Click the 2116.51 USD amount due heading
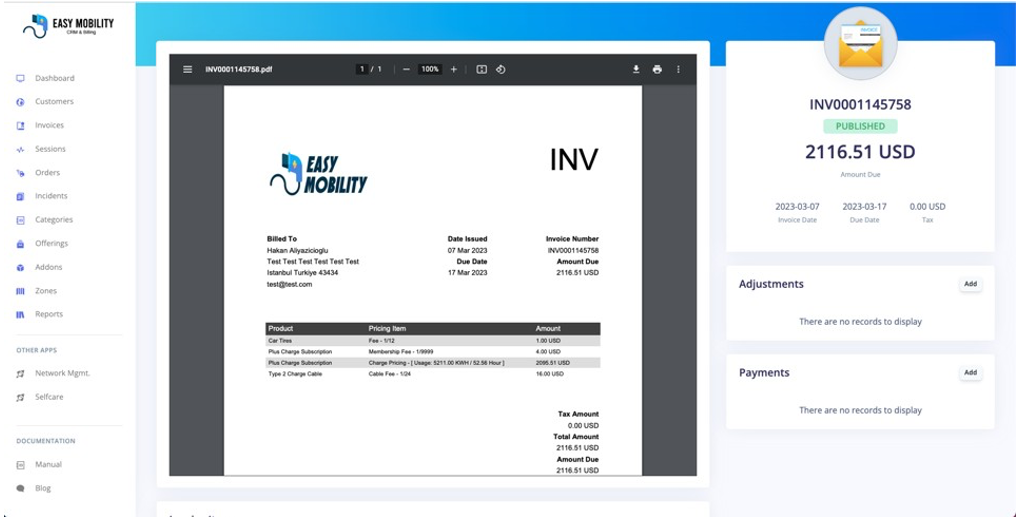1017x517 pixels. coord(860,152)
